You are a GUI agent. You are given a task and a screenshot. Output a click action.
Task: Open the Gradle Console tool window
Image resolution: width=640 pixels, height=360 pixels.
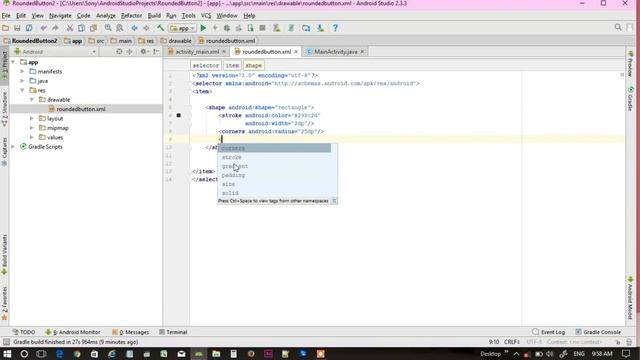598,332
